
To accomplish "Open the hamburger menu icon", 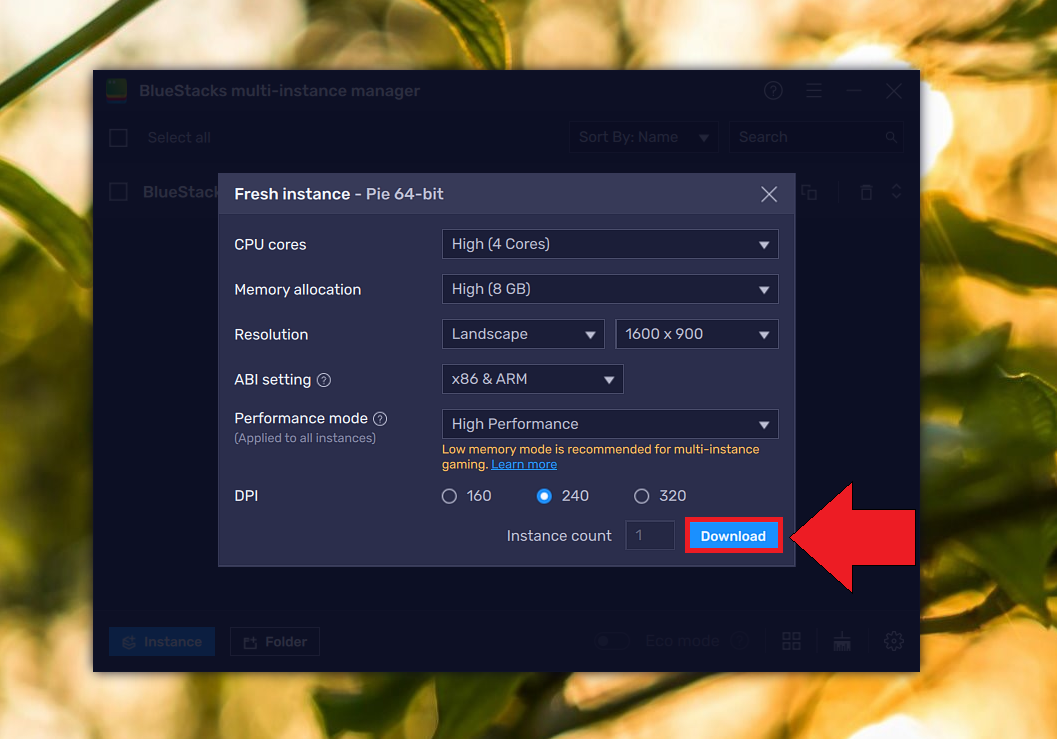I will coord(814,90).
